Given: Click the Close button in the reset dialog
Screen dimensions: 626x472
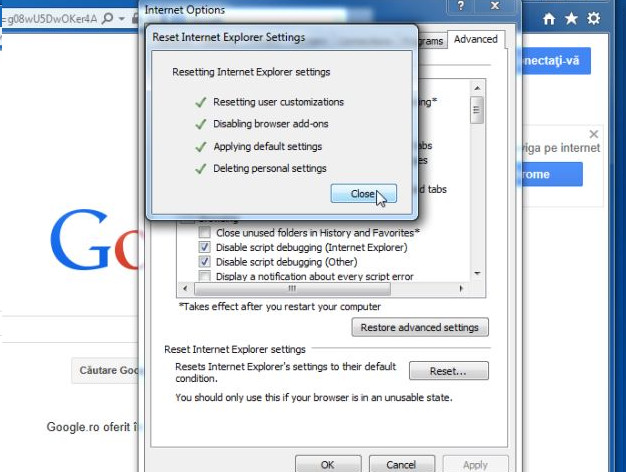Looking at the screenshot, I should tap(363, 194).
